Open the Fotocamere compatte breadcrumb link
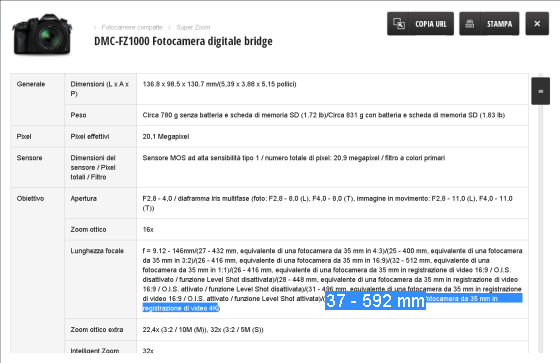The image size is (560, 363). 132,27
